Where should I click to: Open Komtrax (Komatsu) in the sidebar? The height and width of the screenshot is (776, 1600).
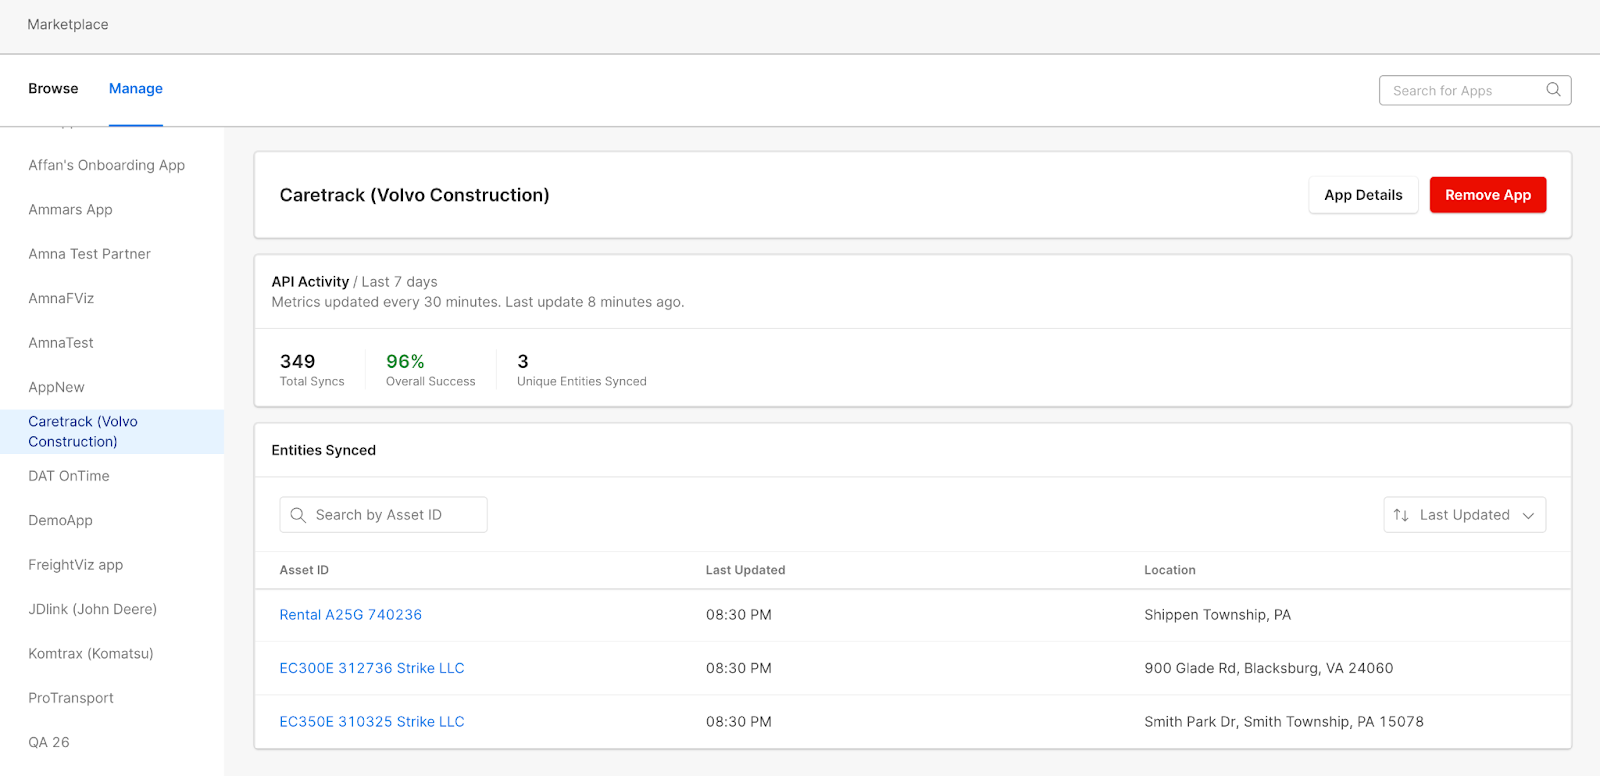click(x=91, y=654)
